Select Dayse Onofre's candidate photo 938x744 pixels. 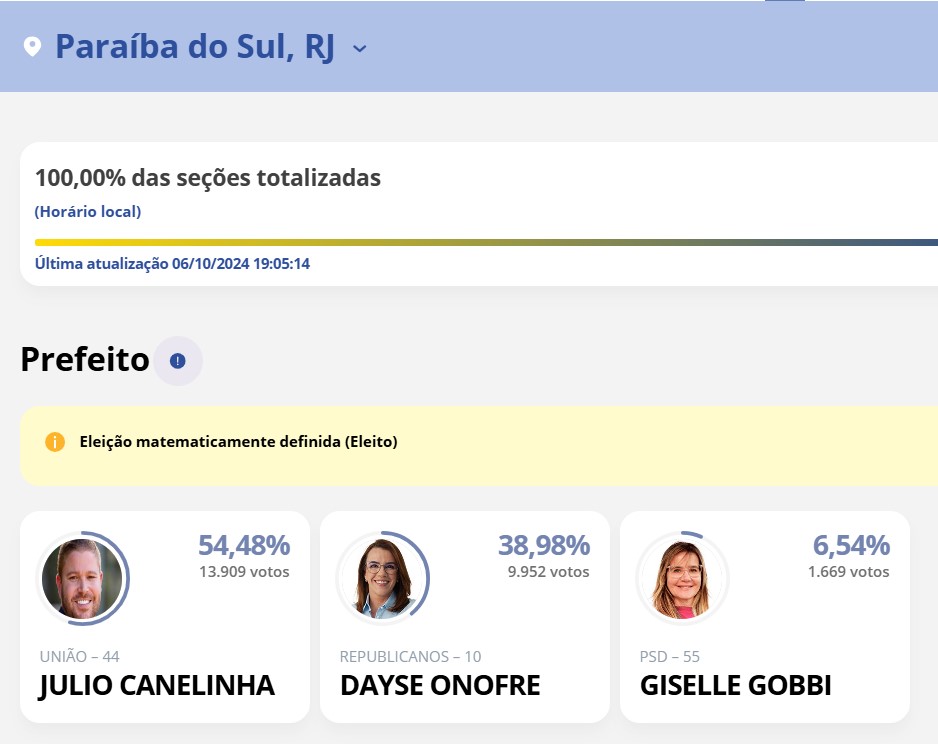[x=384, y=578]
